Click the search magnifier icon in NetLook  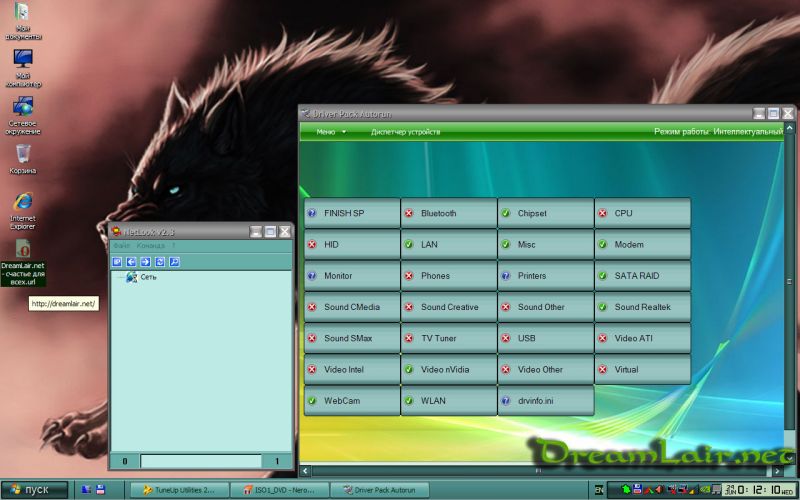click(174, 262)
